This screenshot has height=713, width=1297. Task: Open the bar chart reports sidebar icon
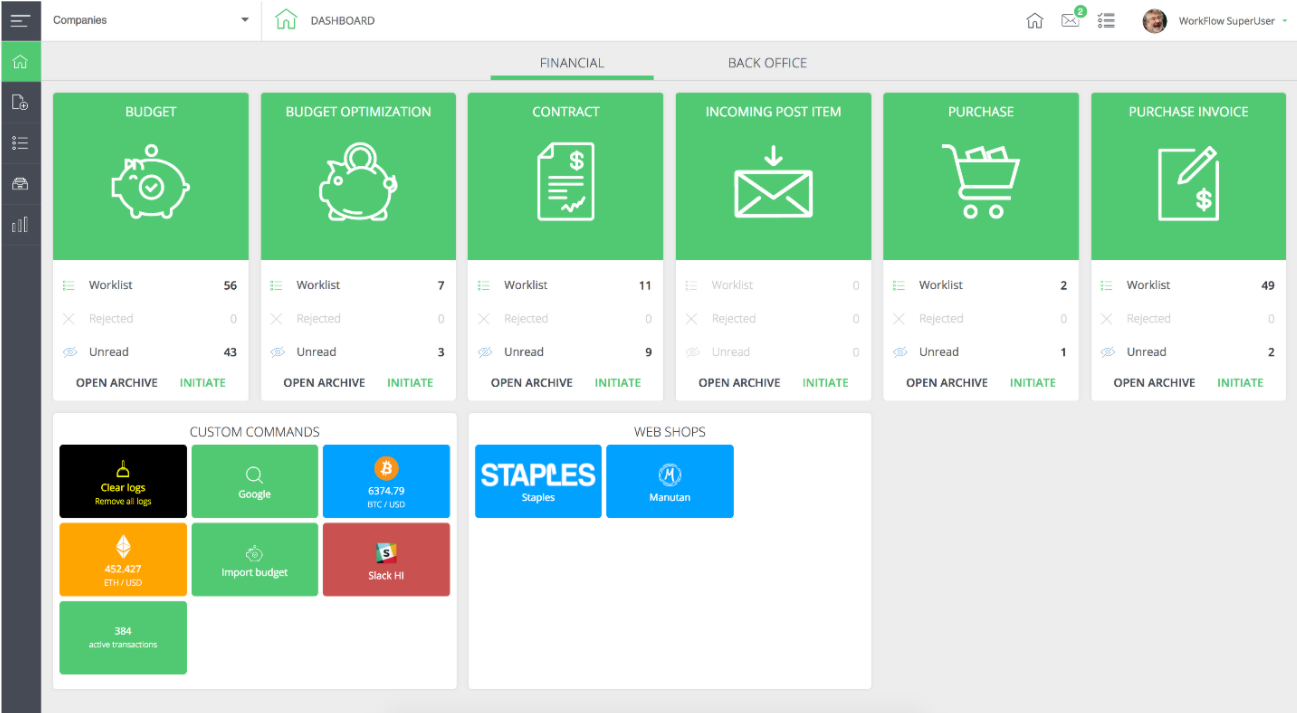pos(20,224)
